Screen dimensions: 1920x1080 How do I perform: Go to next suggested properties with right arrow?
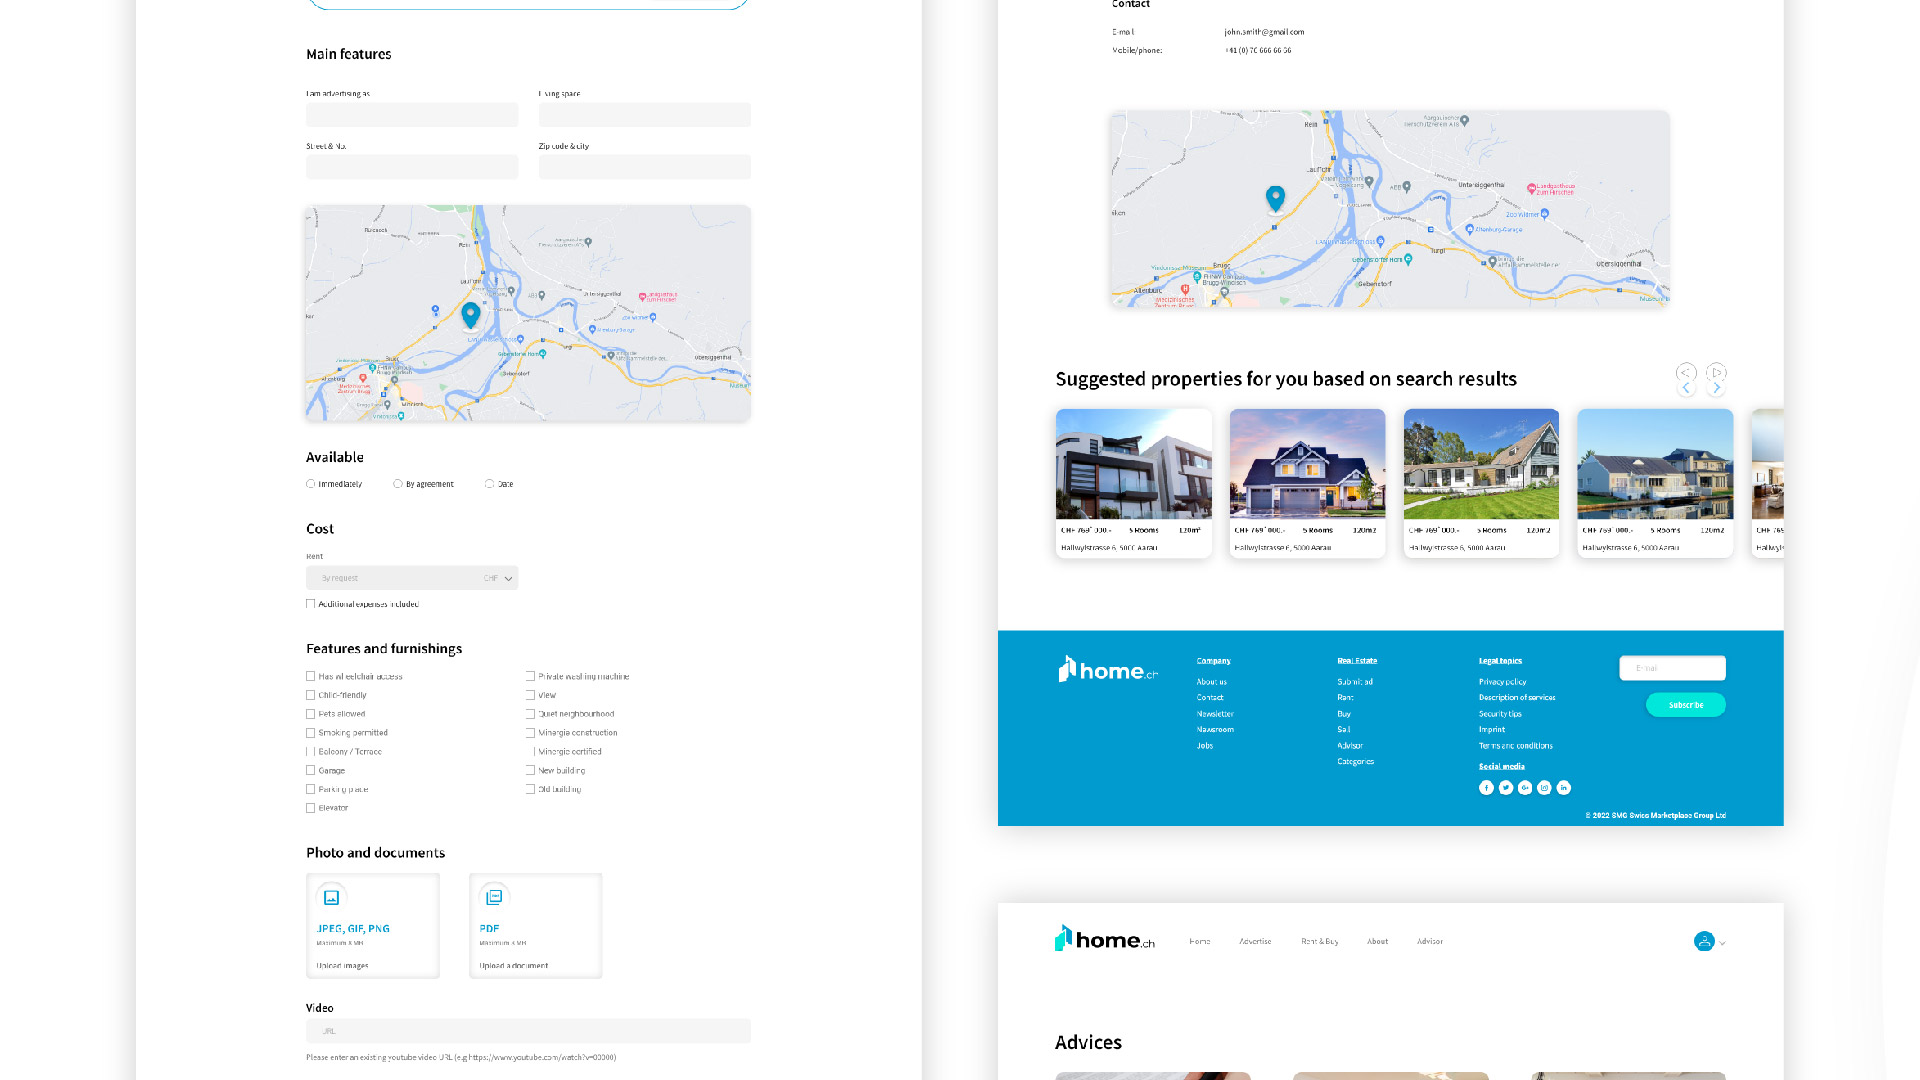(1716, 387)
